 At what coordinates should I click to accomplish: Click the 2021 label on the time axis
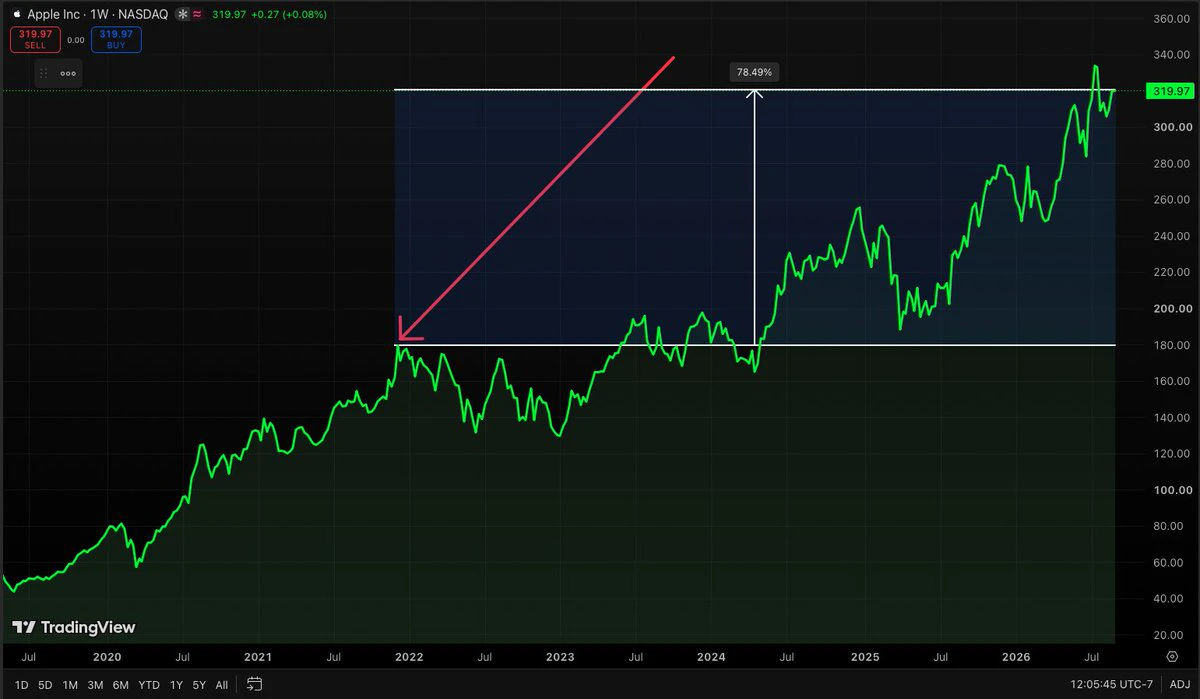tap(258, 657)
